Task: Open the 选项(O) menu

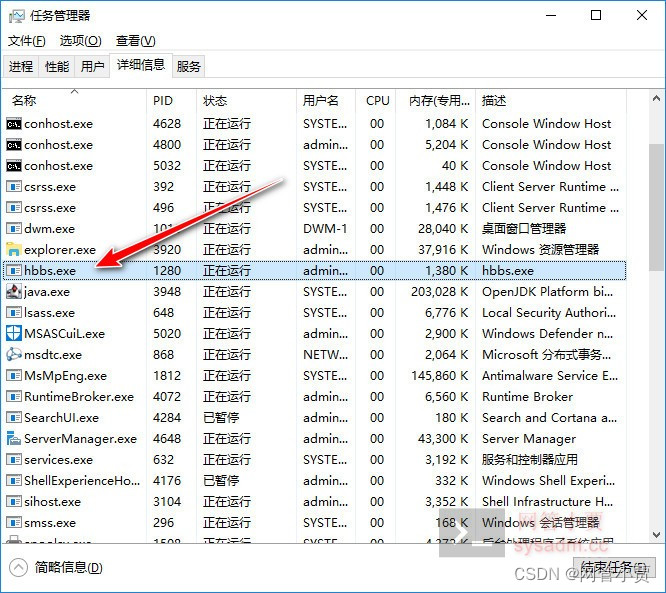Action: tap(81, 41)
